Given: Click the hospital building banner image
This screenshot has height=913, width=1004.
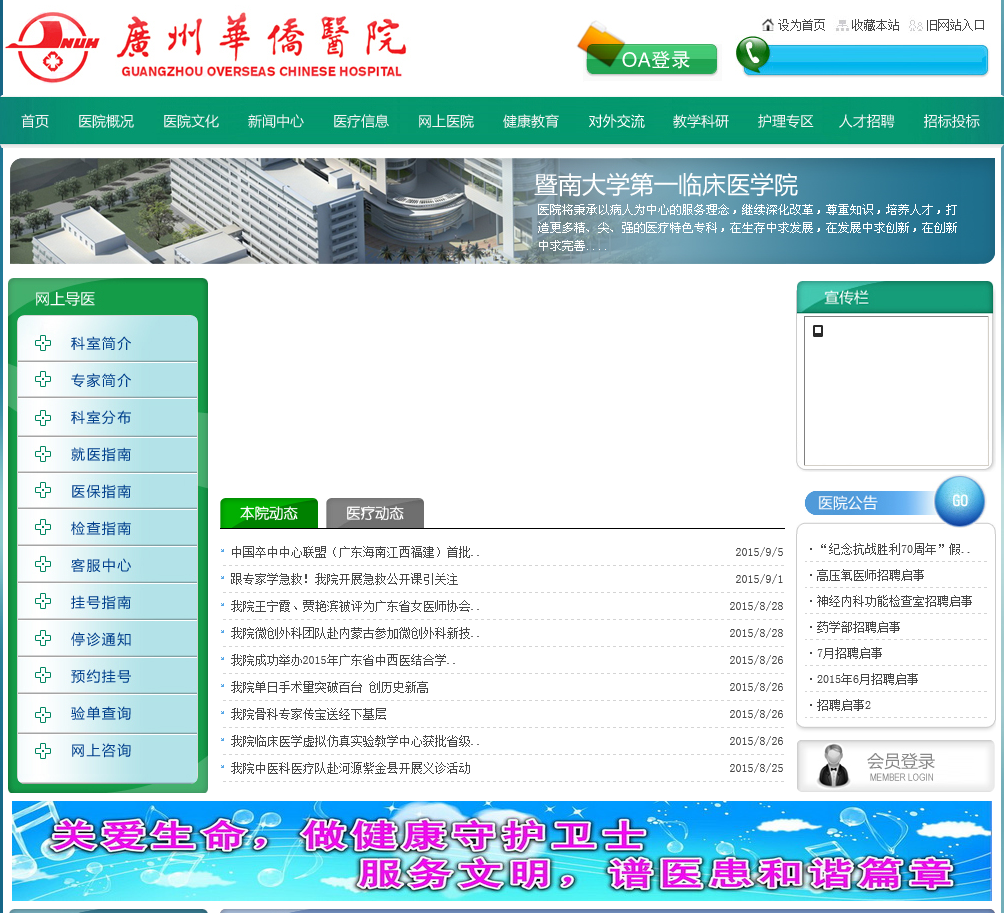Looking at the screenshot, I should tap(502, 211).
